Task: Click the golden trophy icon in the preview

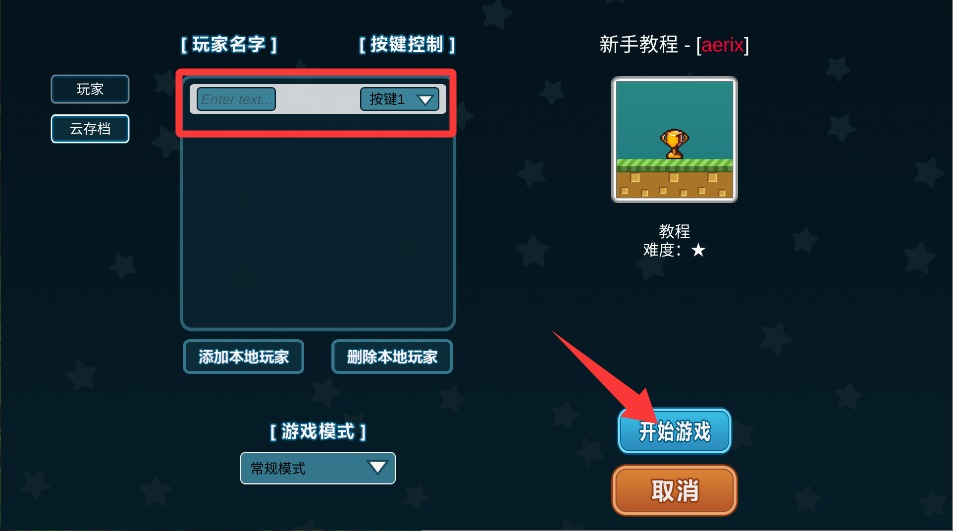Action: coord(674,144)
